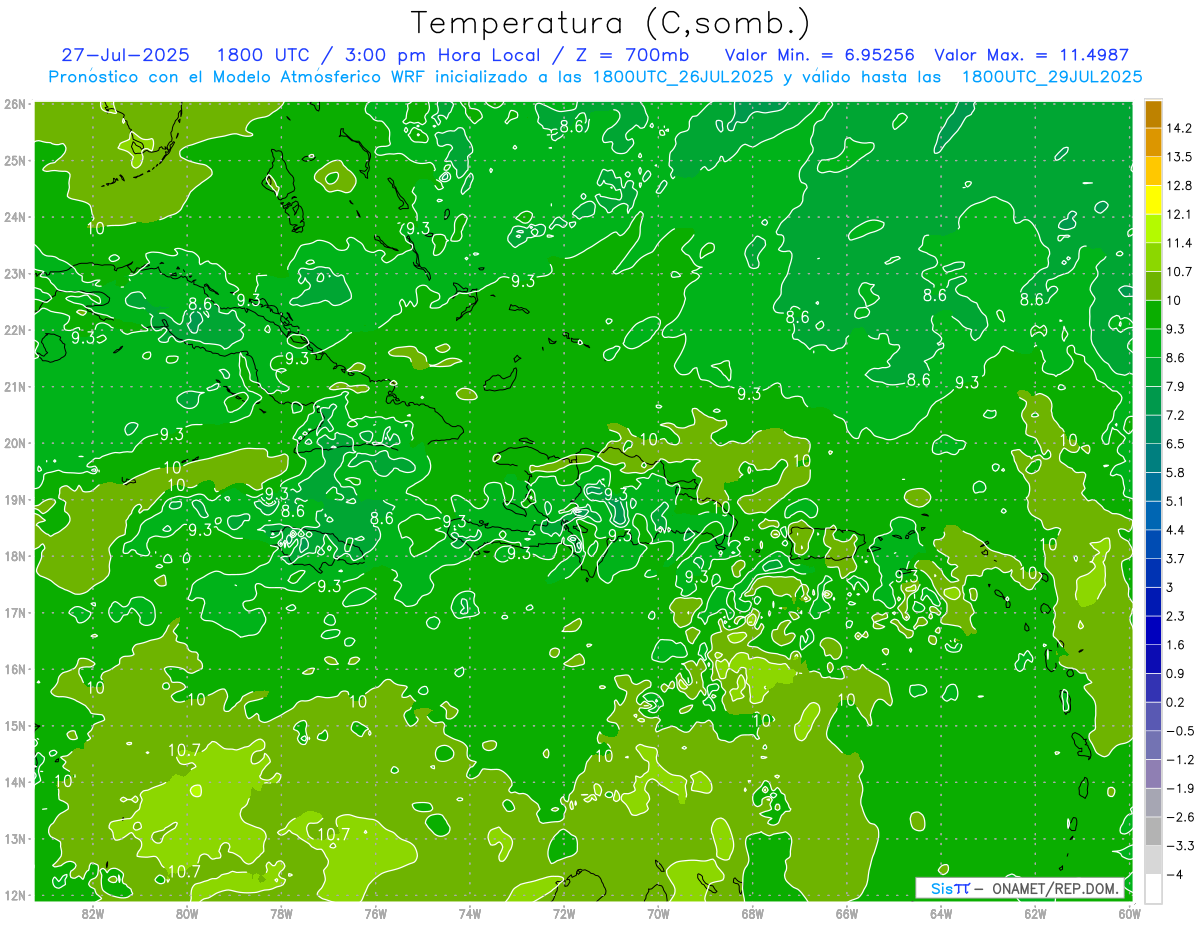Click the blue swatch between 3.7 and 3
This screenshot has width=1200, height=927.
pos(1153,572)
